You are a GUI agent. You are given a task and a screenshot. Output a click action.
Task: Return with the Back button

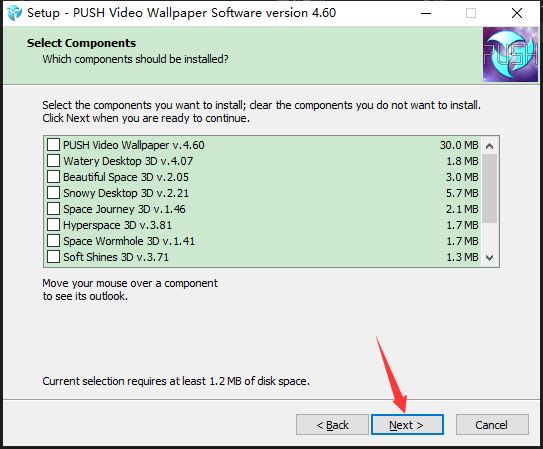click(x=332, y=424)
